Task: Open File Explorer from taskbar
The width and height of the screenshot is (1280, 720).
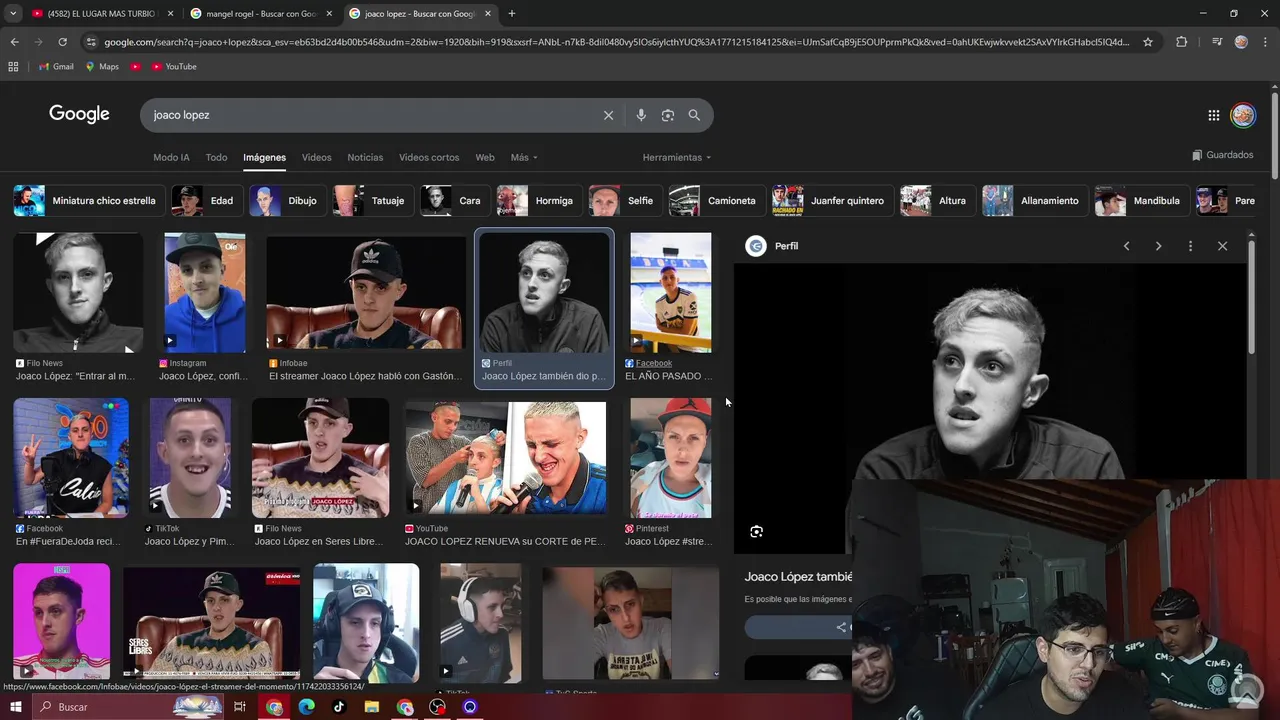Action: (371, 707)
